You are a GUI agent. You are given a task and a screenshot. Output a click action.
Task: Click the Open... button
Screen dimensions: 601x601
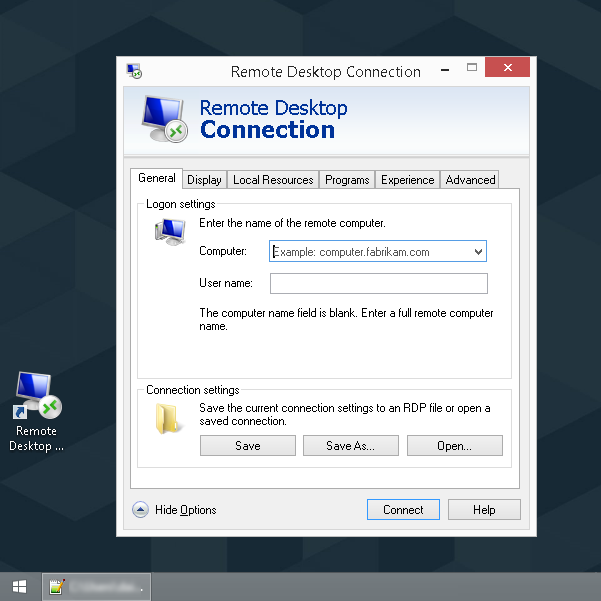(455, 445)
